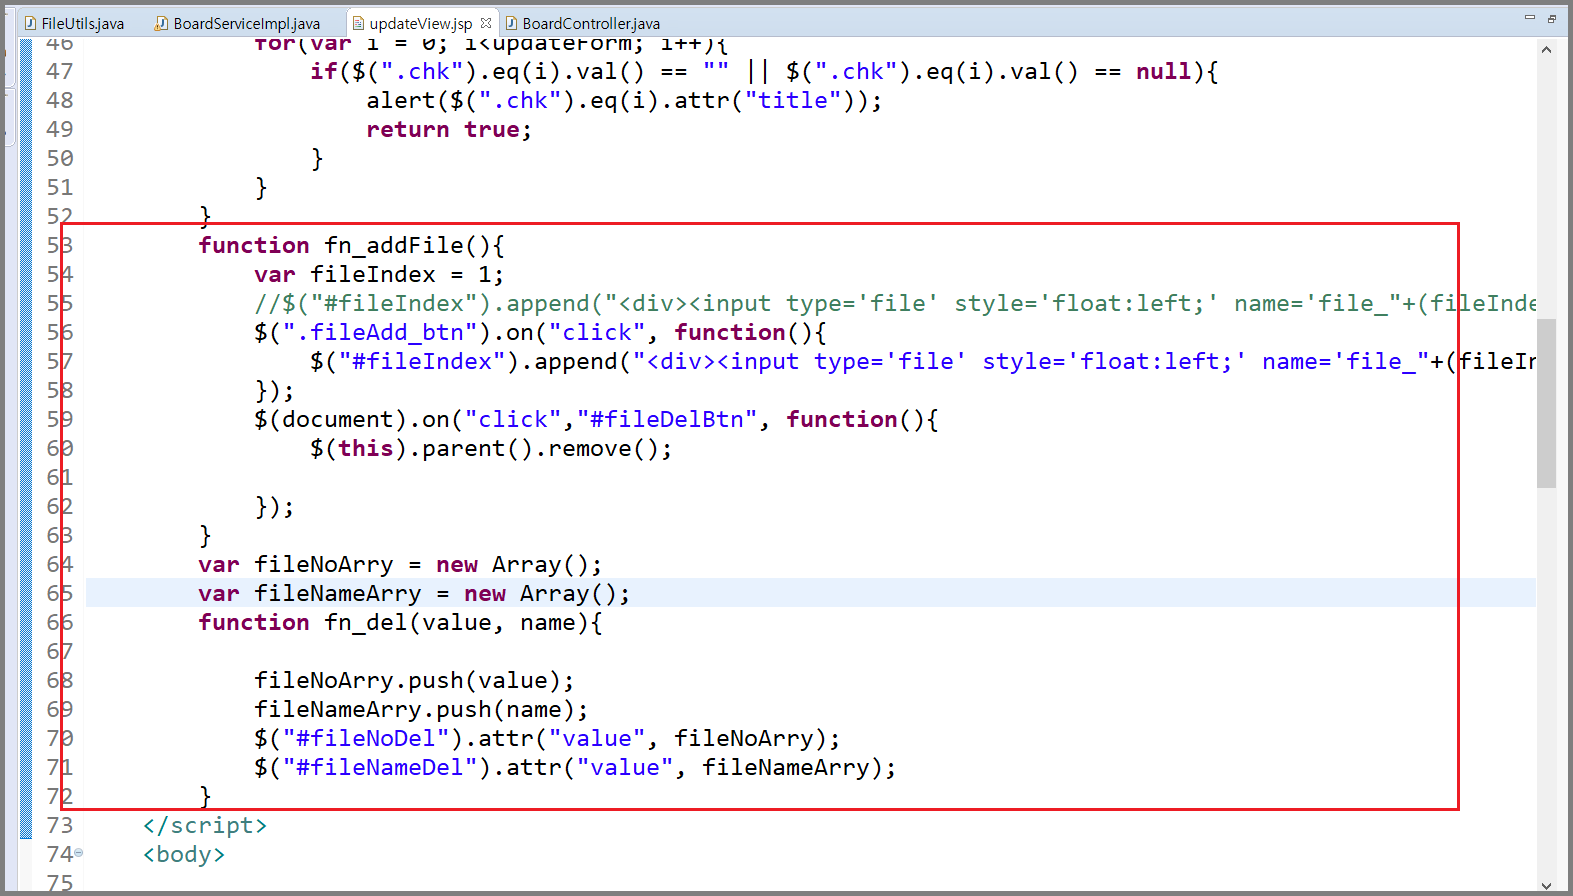The width and height of the screenshot is (1573, 896).
Task: Click '.fileAdd_btn' click handler on line 56
Action: [x=540, y=332]
